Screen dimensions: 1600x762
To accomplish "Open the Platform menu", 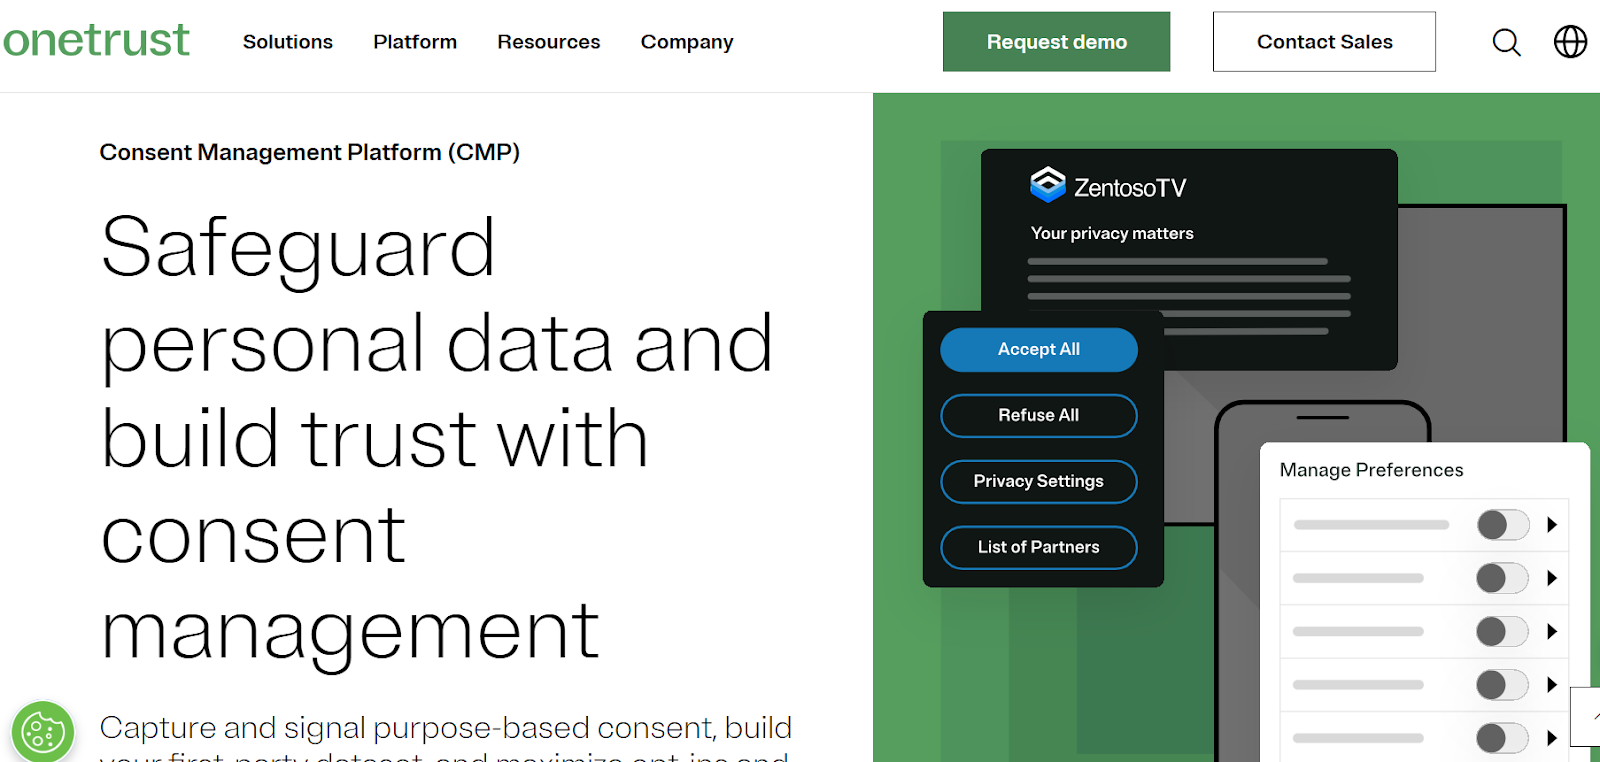I will click(x=415, y=42).
